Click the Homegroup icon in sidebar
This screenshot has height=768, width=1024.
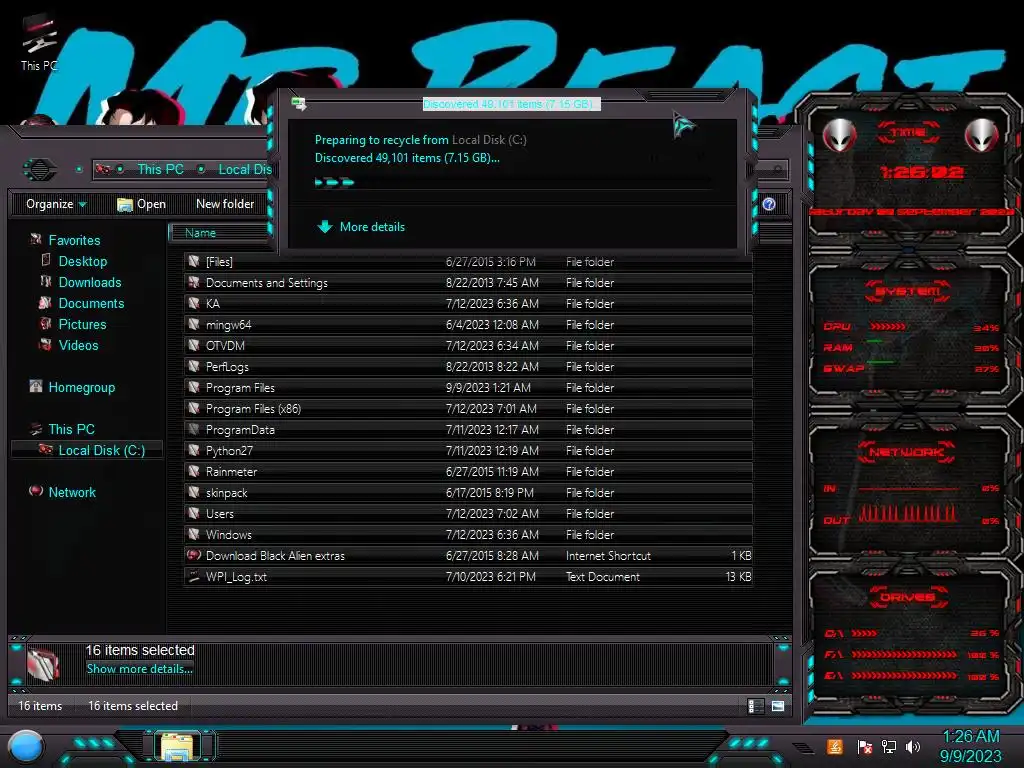[36, 387]
